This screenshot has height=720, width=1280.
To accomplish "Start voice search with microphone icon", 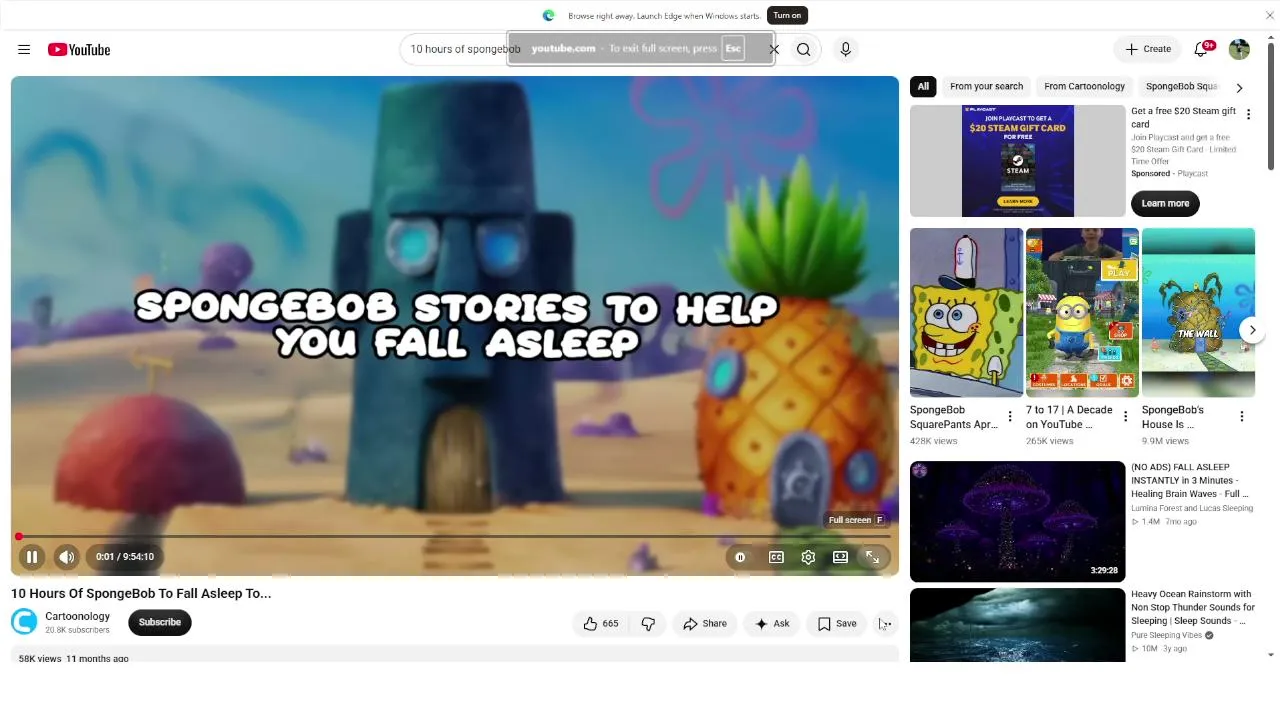I will coord(845,49).
